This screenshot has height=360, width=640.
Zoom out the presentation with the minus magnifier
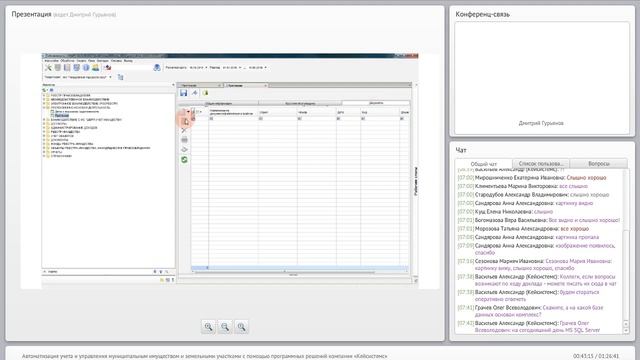coord(225,327)
